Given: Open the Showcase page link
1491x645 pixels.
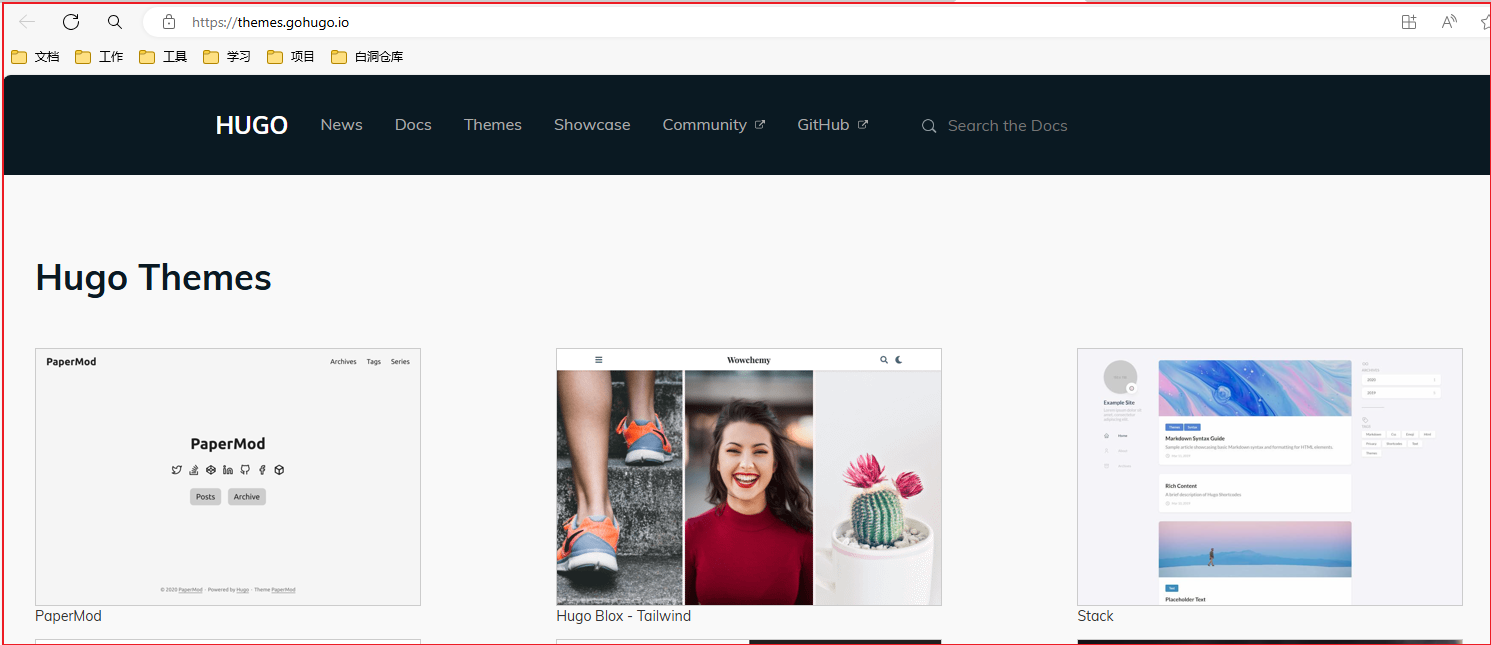Looking at the screenshot, I should point(592,125).
